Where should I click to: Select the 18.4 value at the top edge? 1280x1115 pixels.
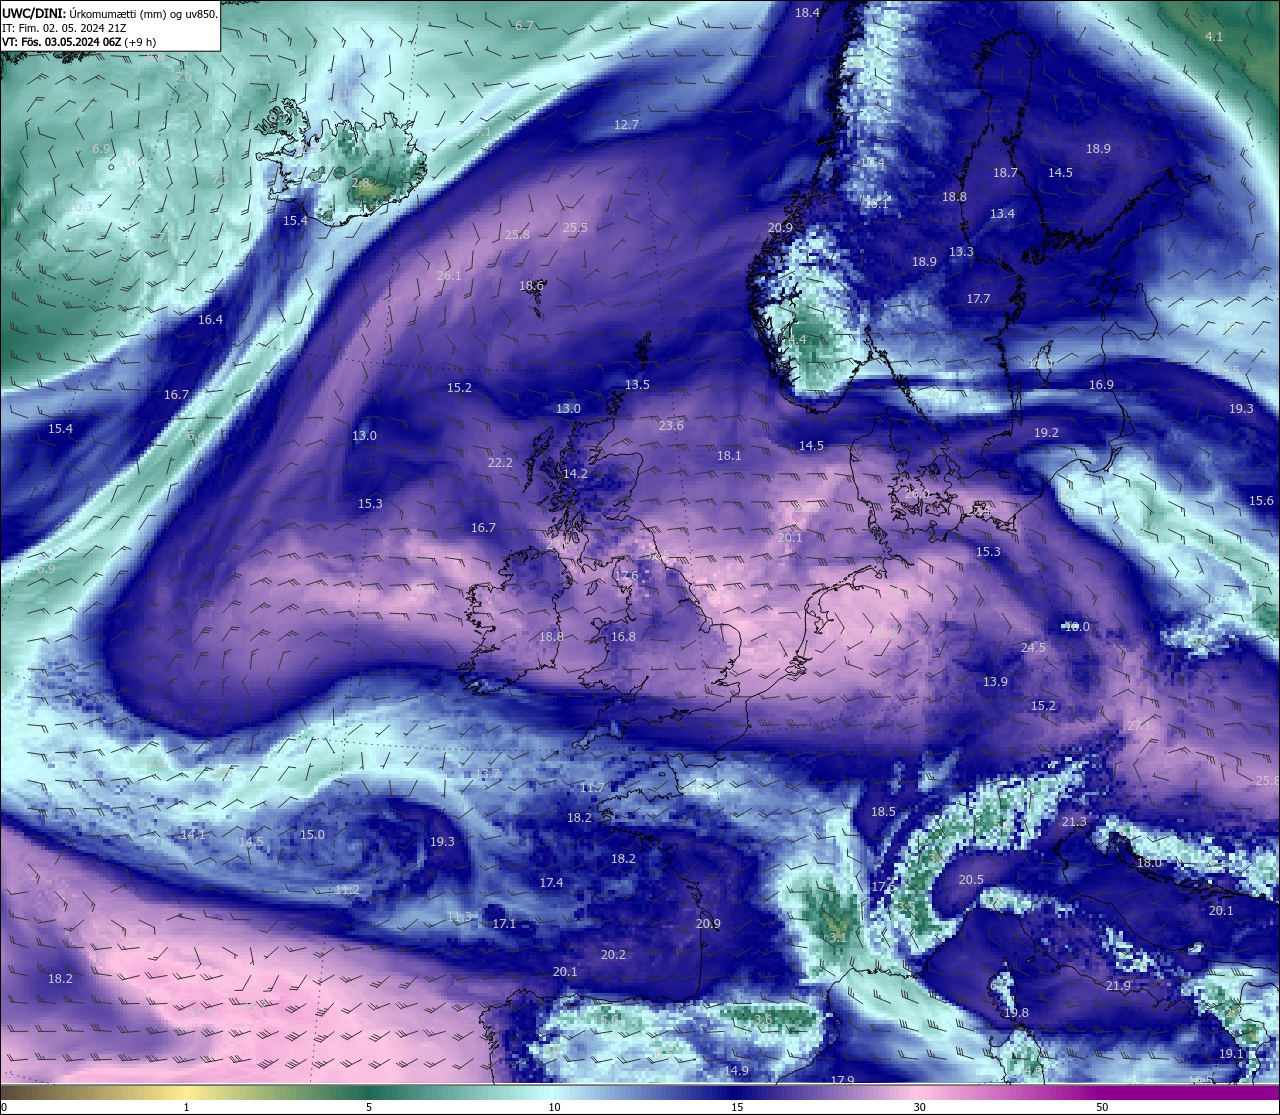[807, 13]
